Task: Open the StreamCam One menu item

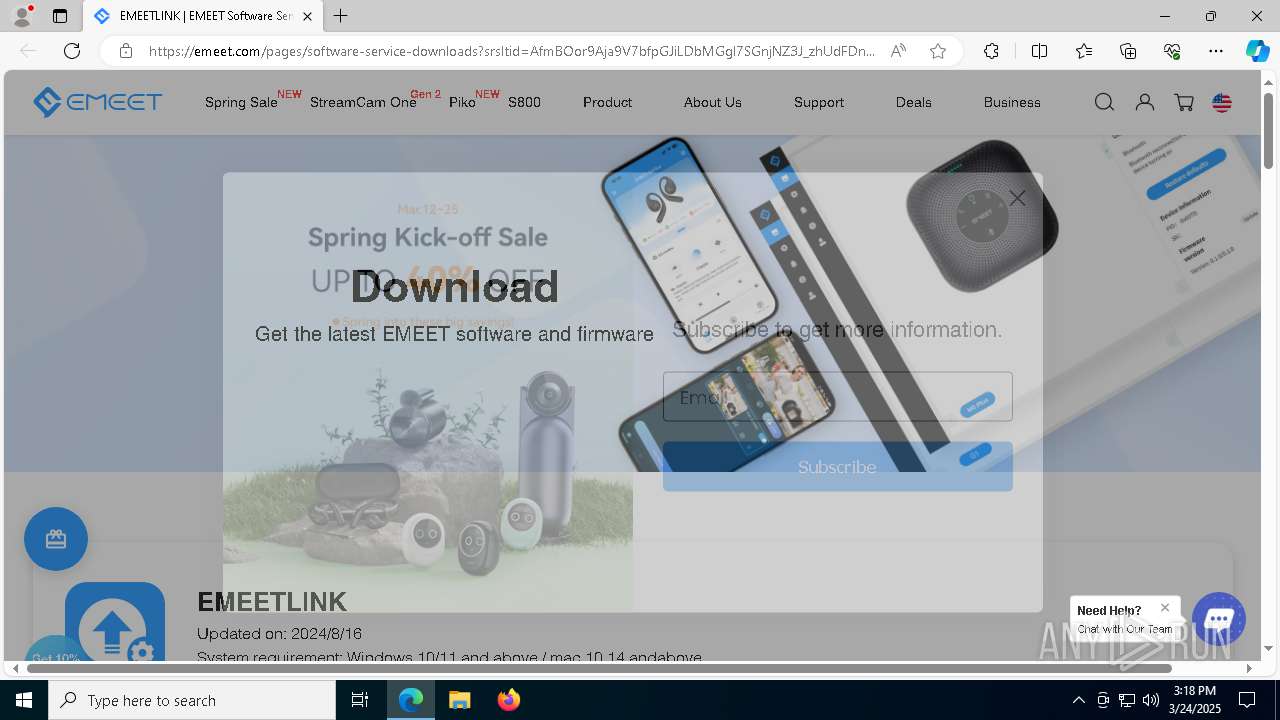Action: click(x=363, y=102)
